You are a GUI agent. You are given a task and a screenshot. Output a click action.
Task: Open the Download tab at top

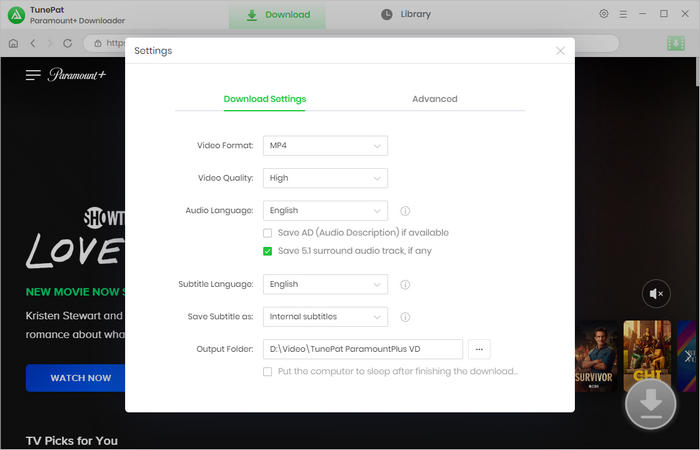tap(277, 15)
